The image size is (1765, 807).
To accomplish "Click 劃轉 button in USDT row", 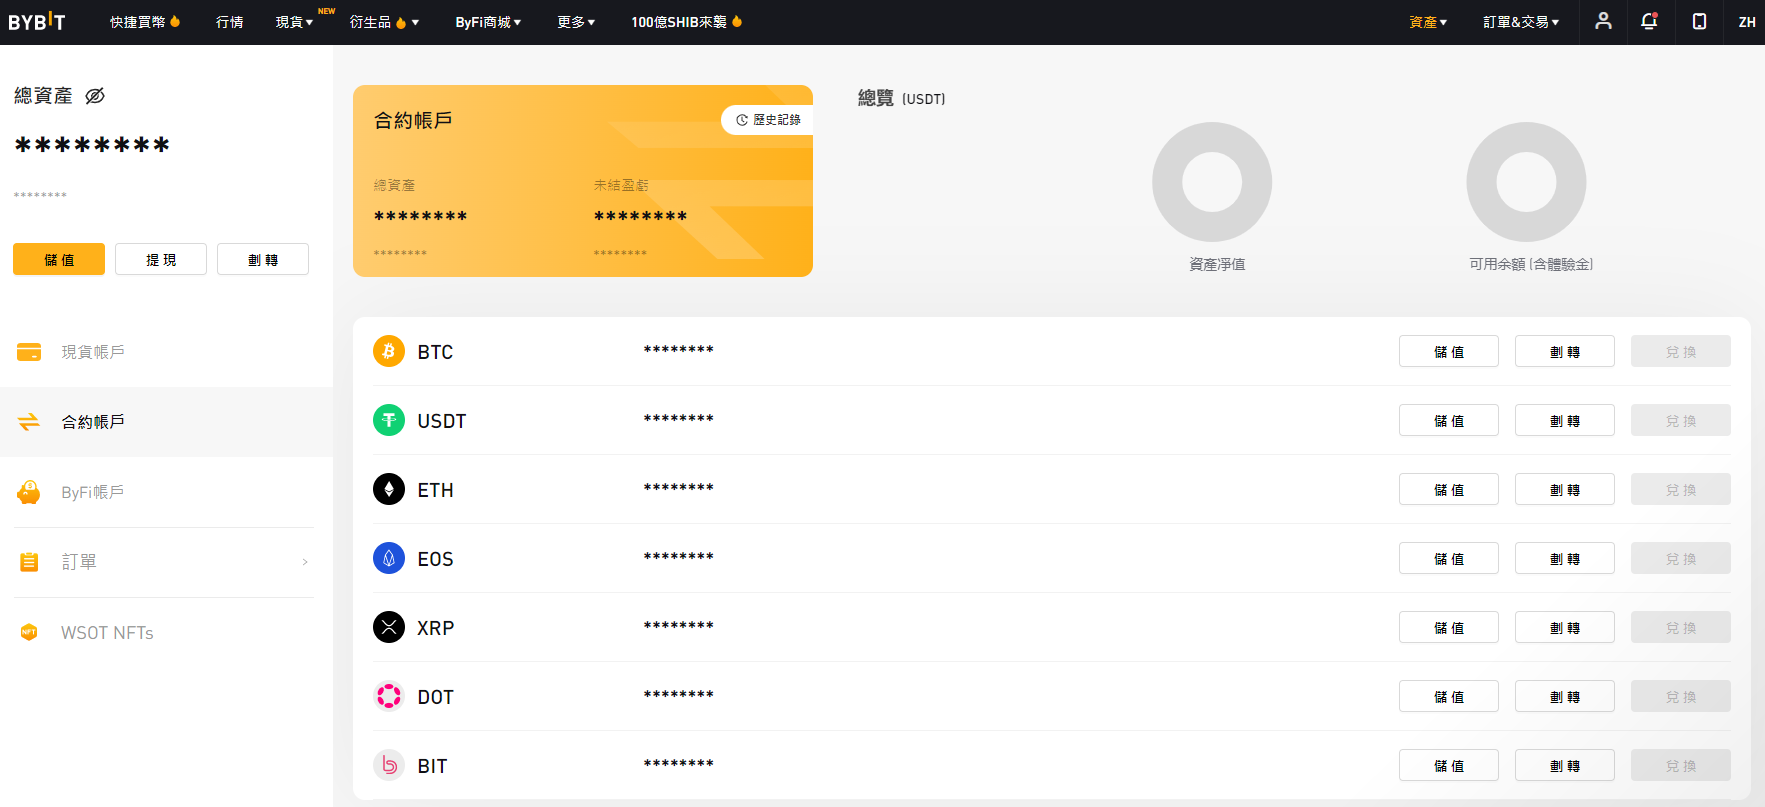I will pyautogui.click(x=1565, y=420).
